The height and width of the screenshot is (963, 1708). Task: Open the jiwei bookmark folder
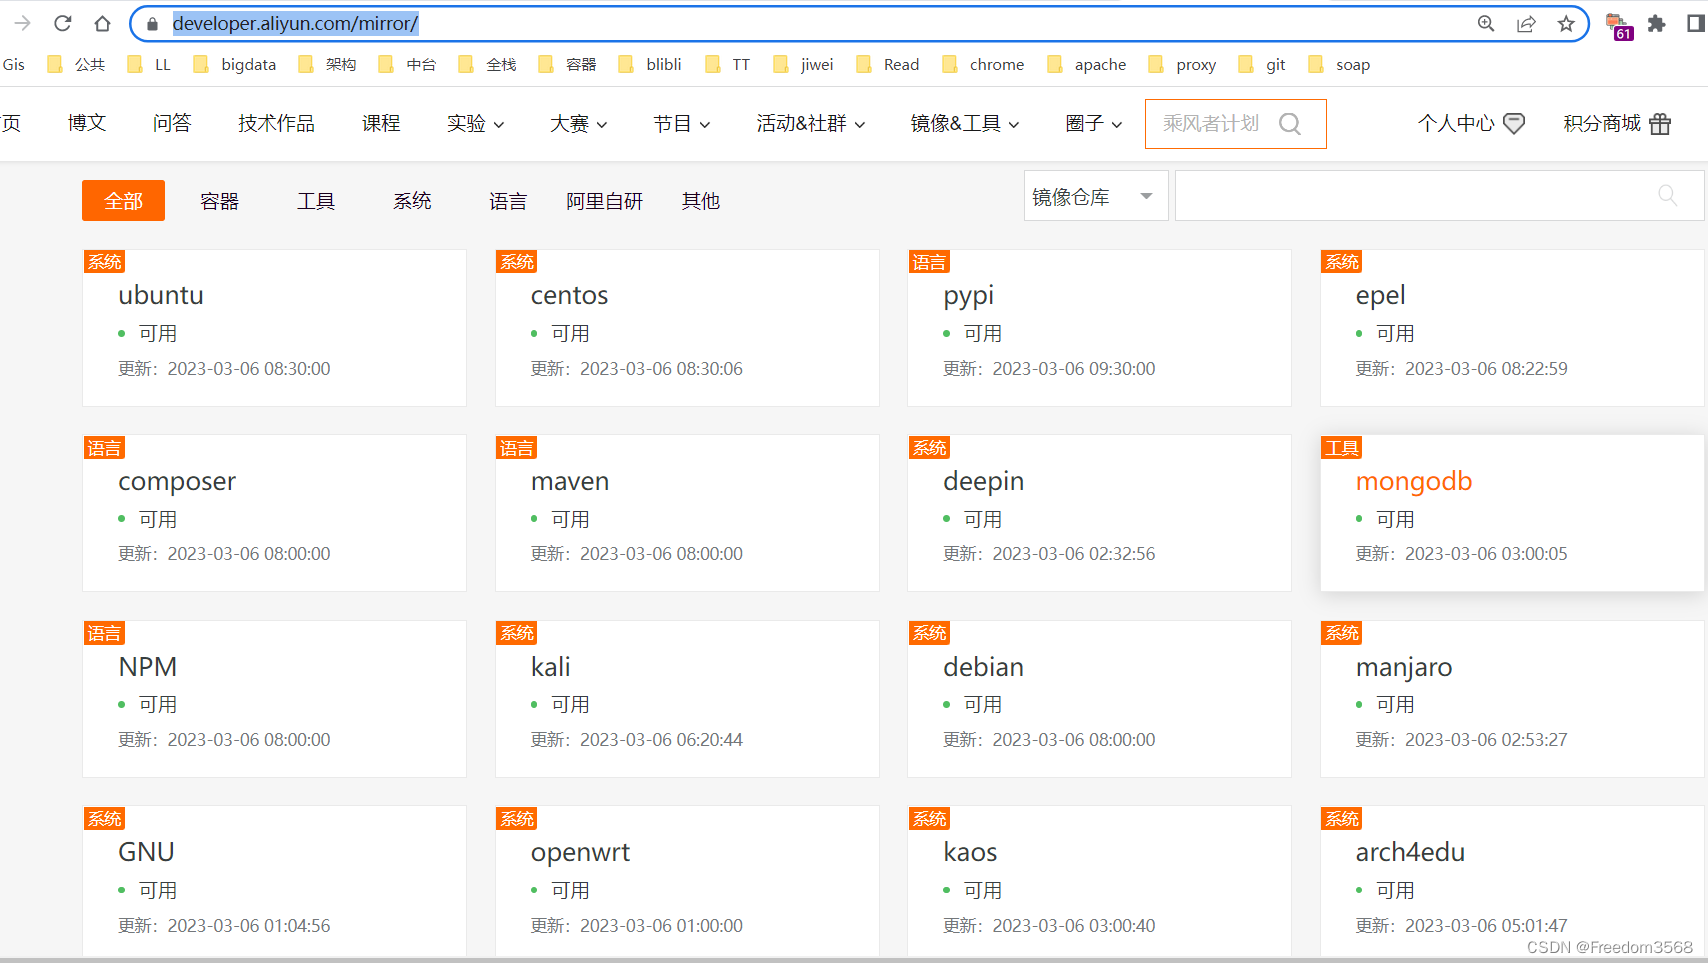(803, 64)
